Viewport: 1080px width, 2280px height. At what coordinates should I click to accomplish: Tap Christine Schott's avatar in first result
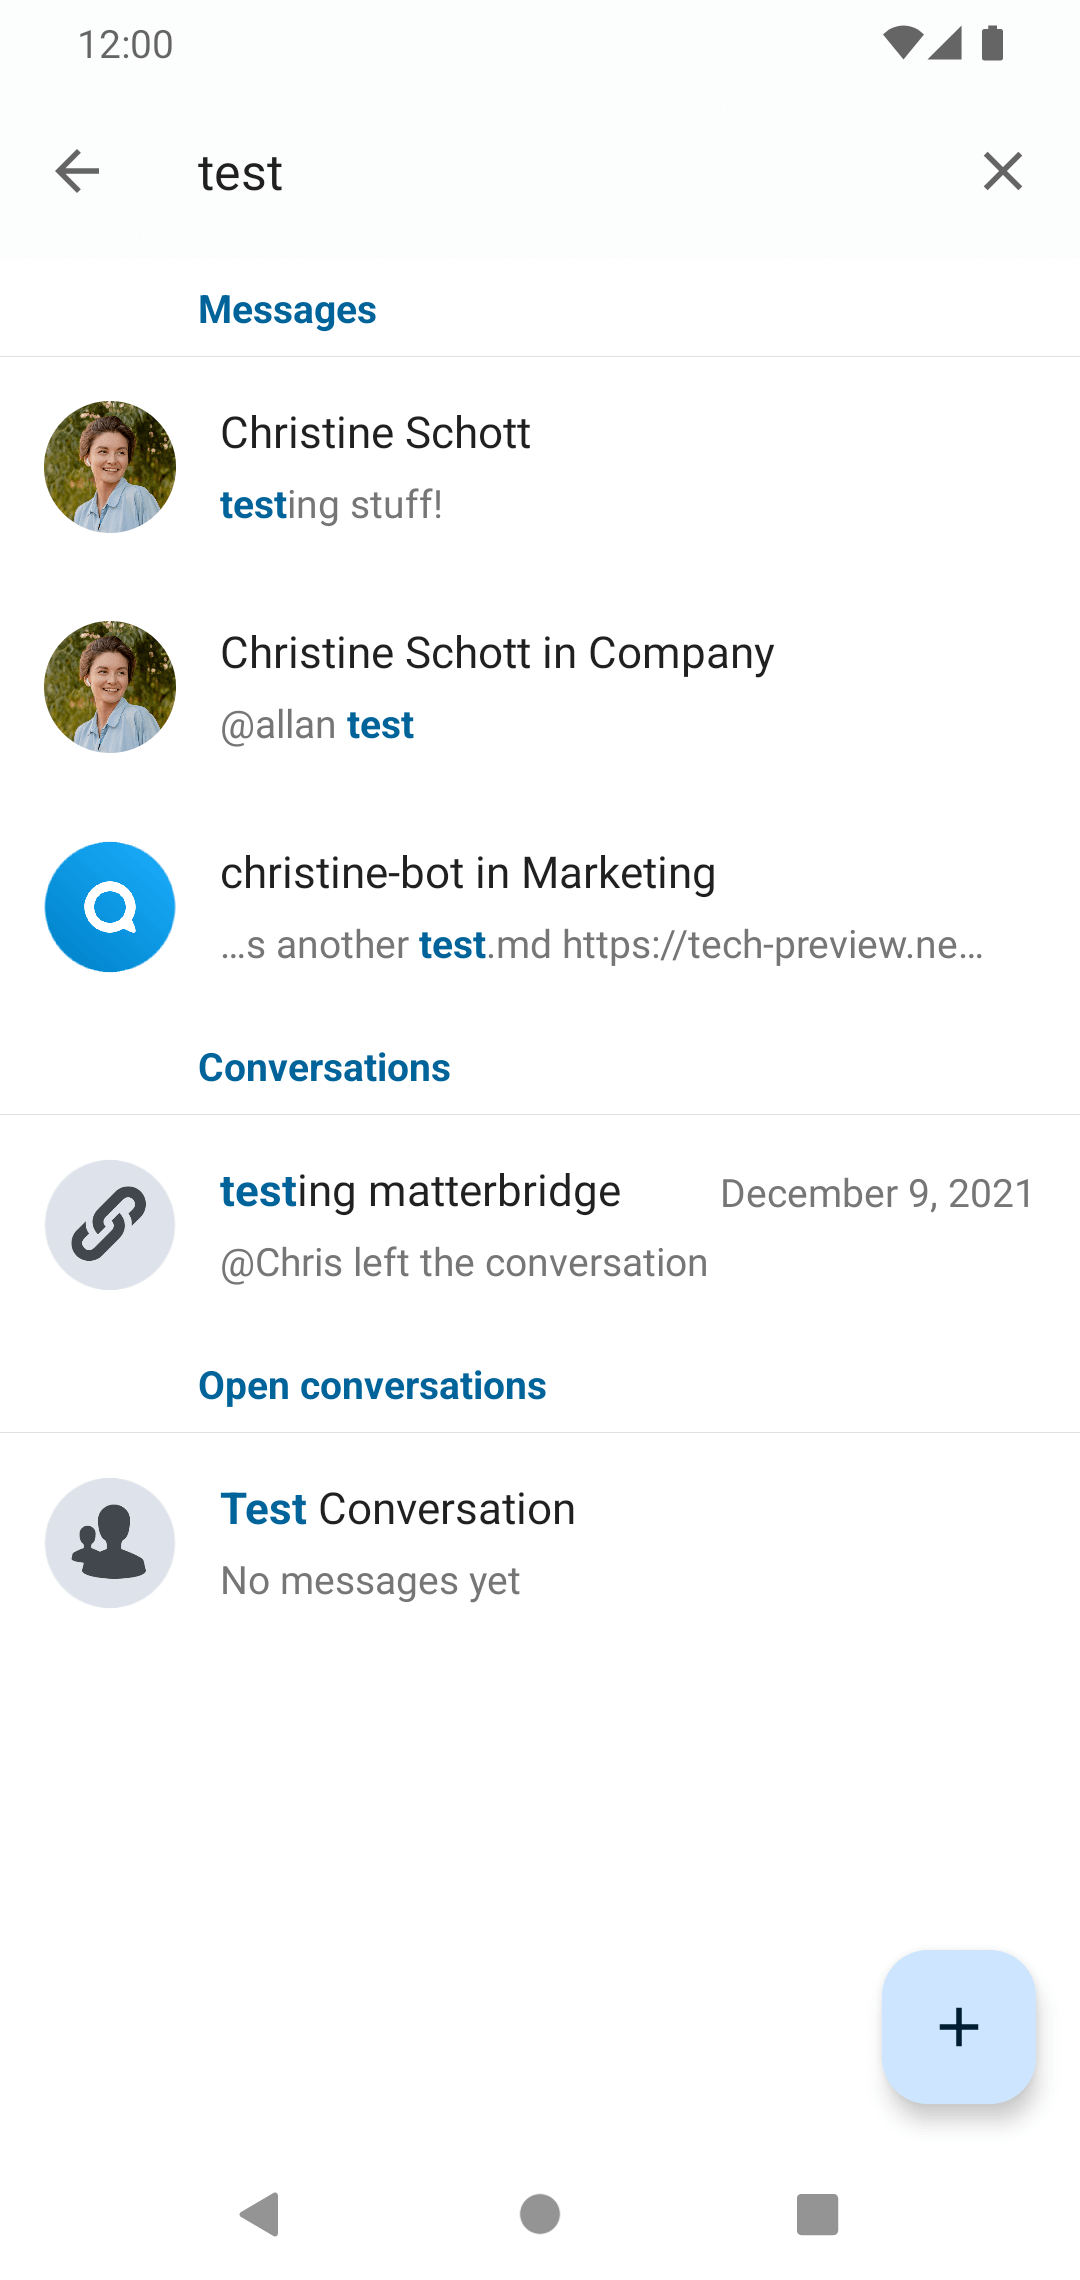tap(110, 467)
